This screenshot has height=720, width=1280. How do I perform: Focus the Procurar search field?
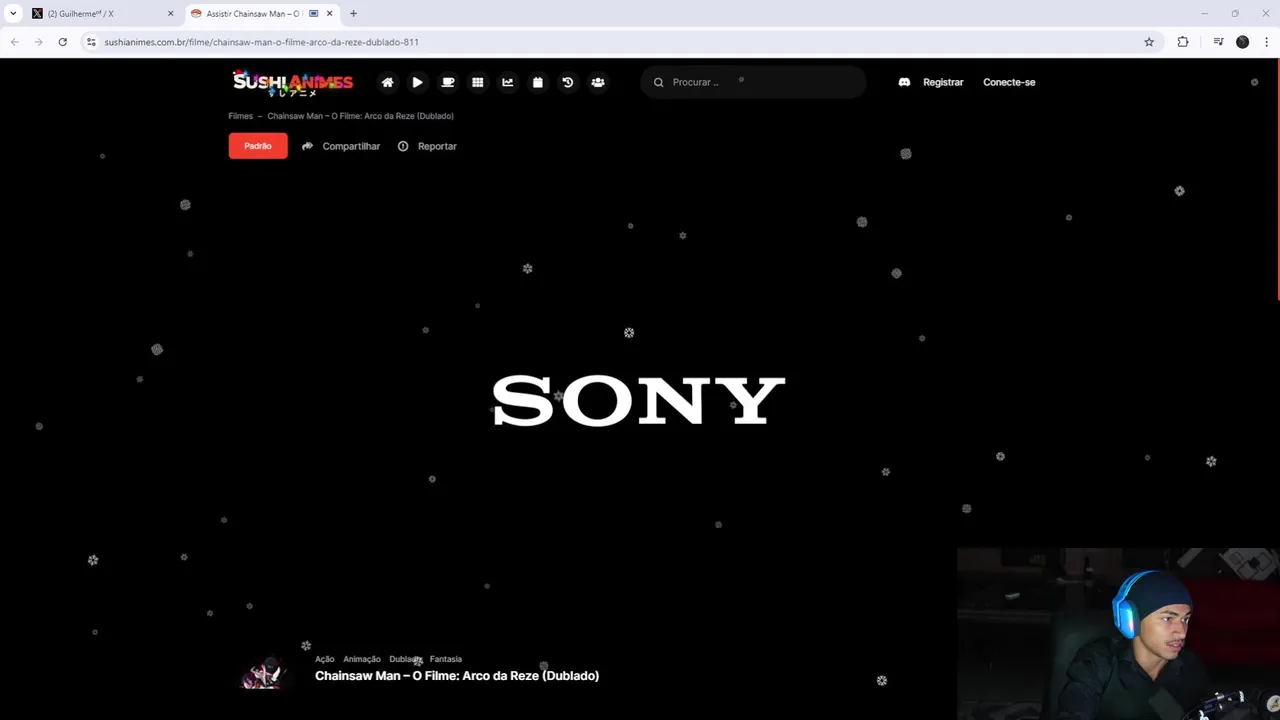753,82
